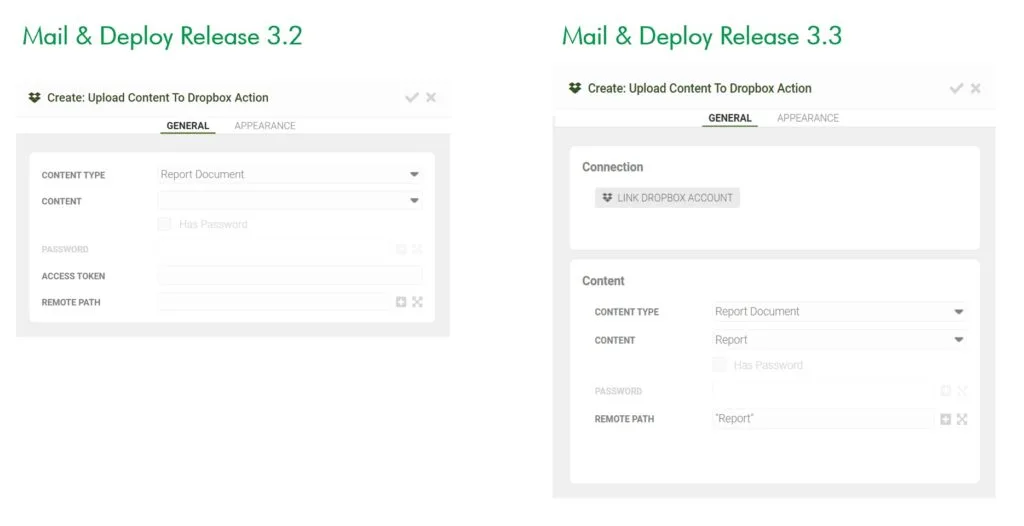
Task: Click plus icon beside Password in 3.2
Action: coord(401,249)
